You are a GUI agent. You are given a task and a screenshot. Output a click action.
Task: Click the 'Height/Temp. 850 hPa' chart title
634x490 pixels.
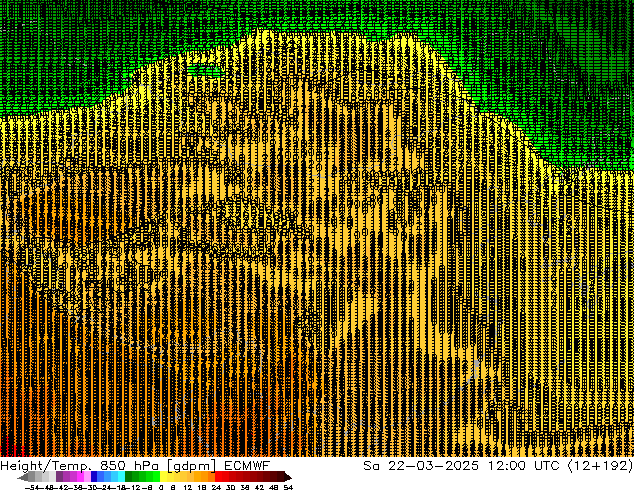[78, 466]
